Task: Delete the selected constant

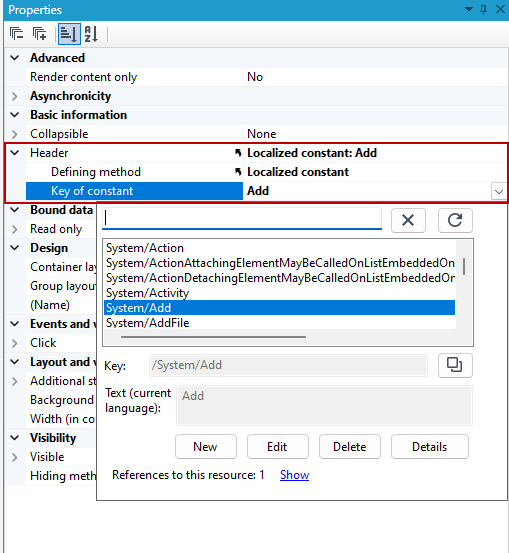Action: pos(350,447)
